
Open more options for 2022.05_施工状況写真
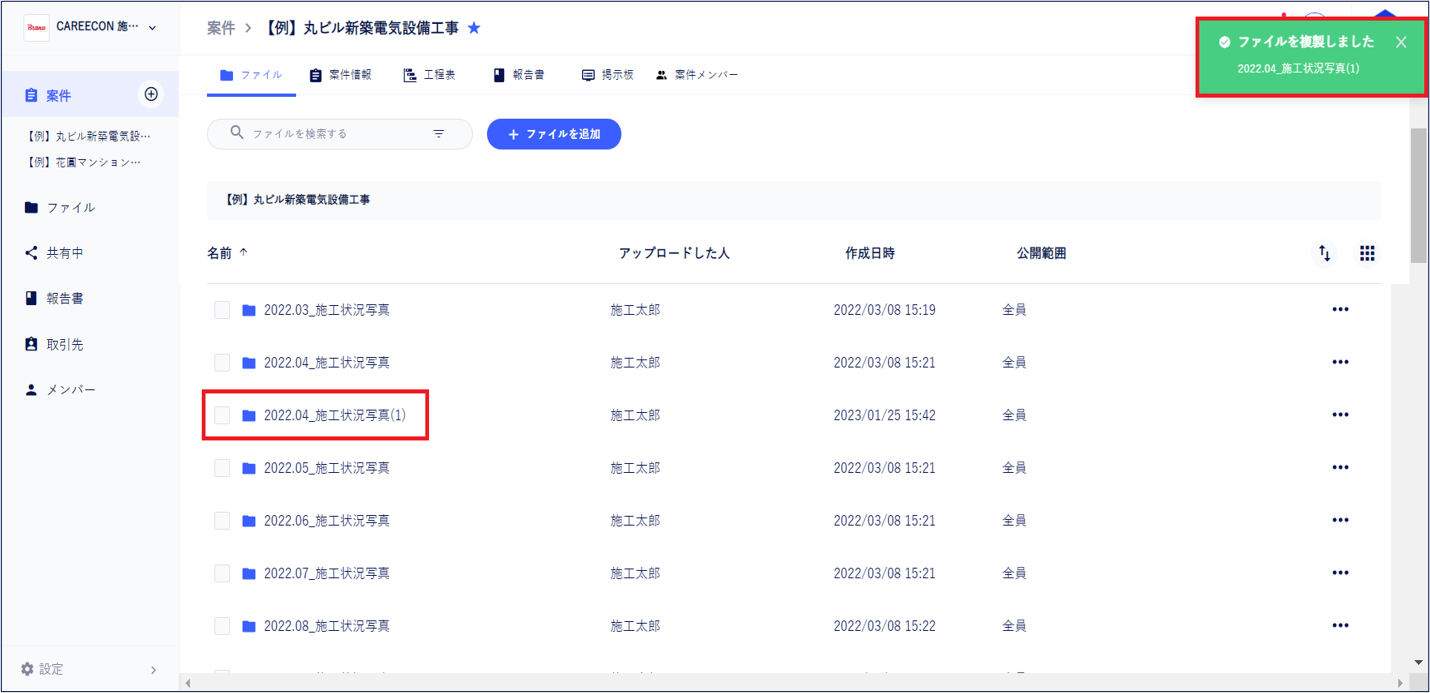click(x=1340, y=468)
